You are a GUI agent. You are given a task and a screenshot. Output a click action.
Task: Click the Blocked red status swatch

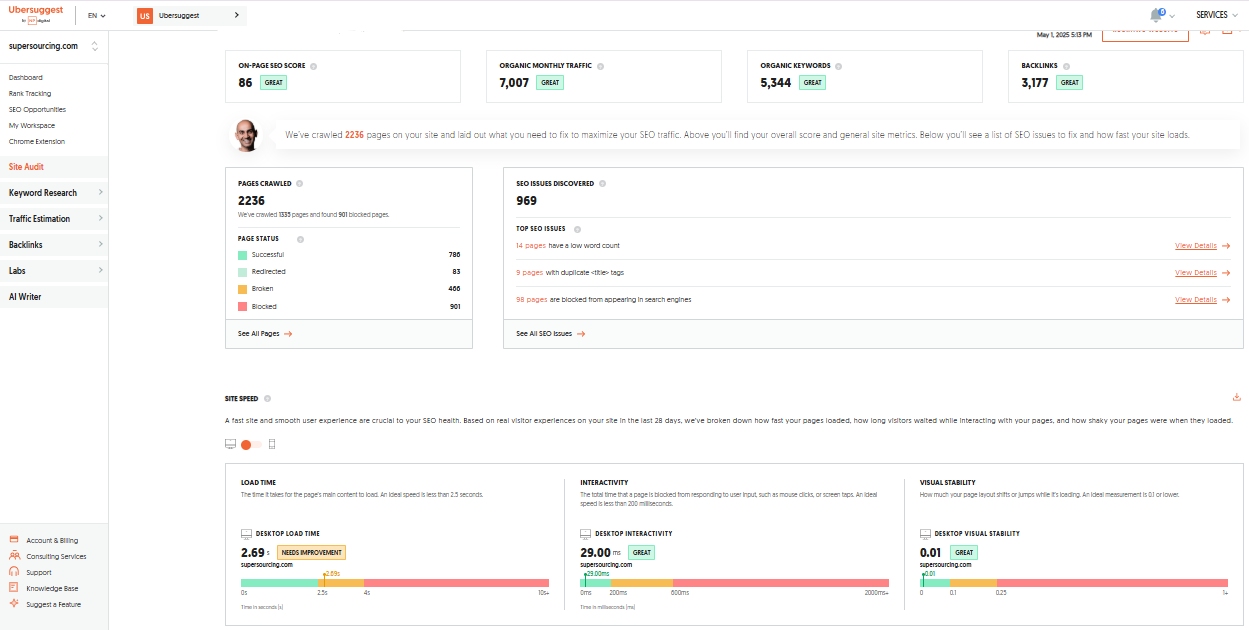click(x=242, y=306)
